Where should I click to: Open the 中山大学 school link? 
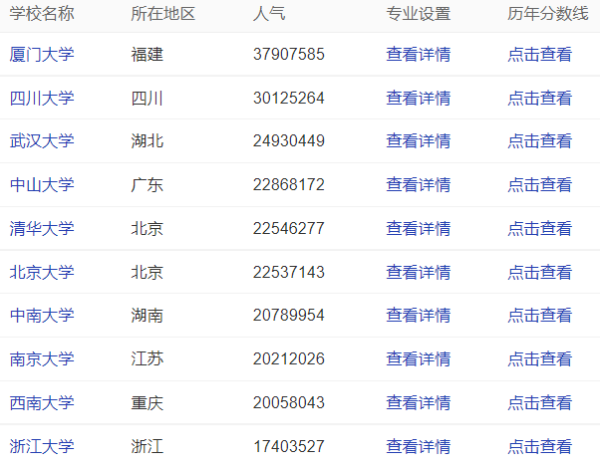(42, 185)
